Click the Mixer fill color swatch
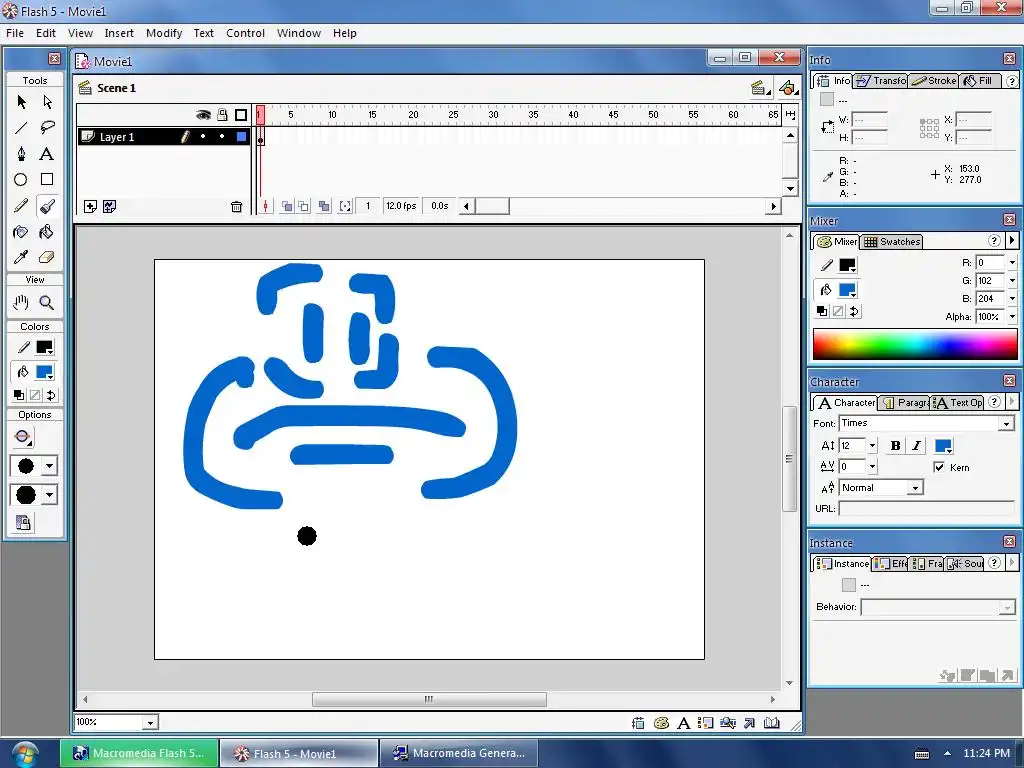The image size is (1024, 768). tap(847, 290)
